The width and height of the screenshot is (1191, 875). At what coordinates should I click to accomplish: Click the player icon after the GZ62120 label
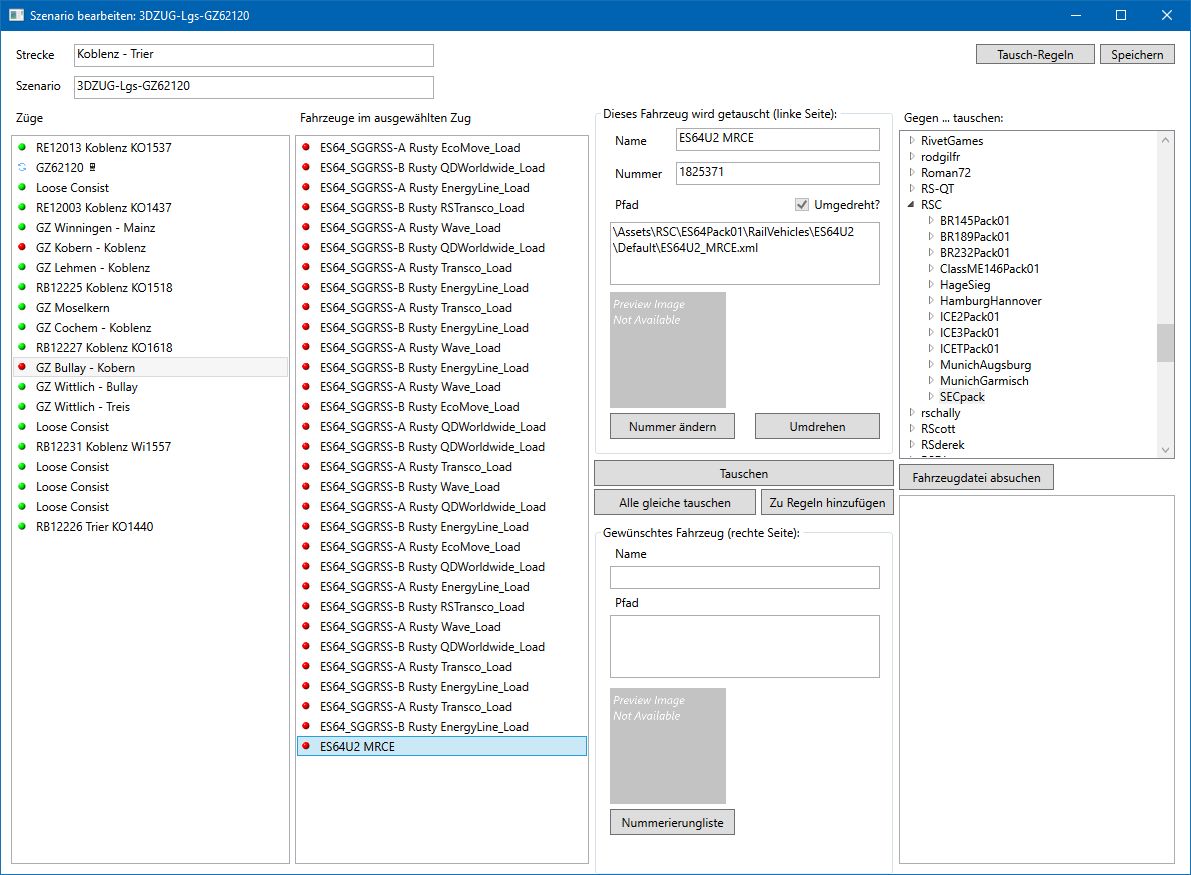coord(92,168)
